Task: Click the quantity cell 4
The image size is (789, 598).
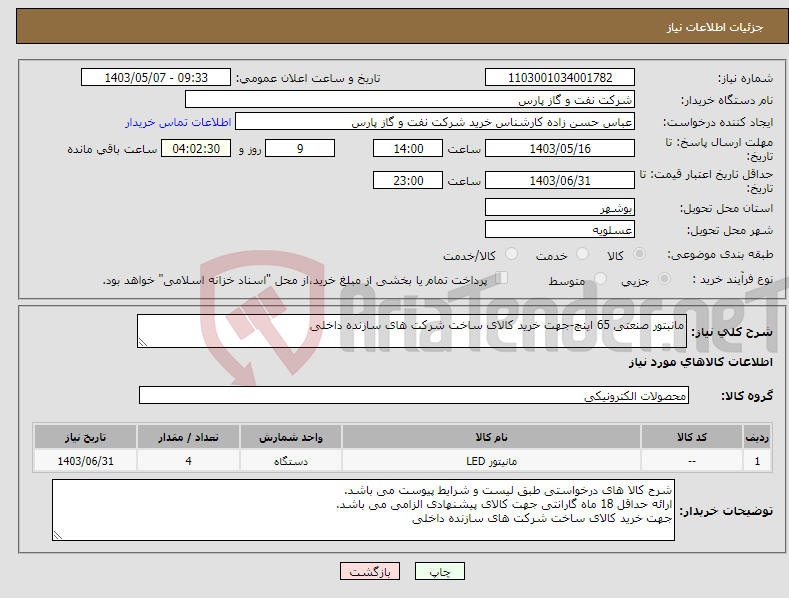Action: point(188,461)
